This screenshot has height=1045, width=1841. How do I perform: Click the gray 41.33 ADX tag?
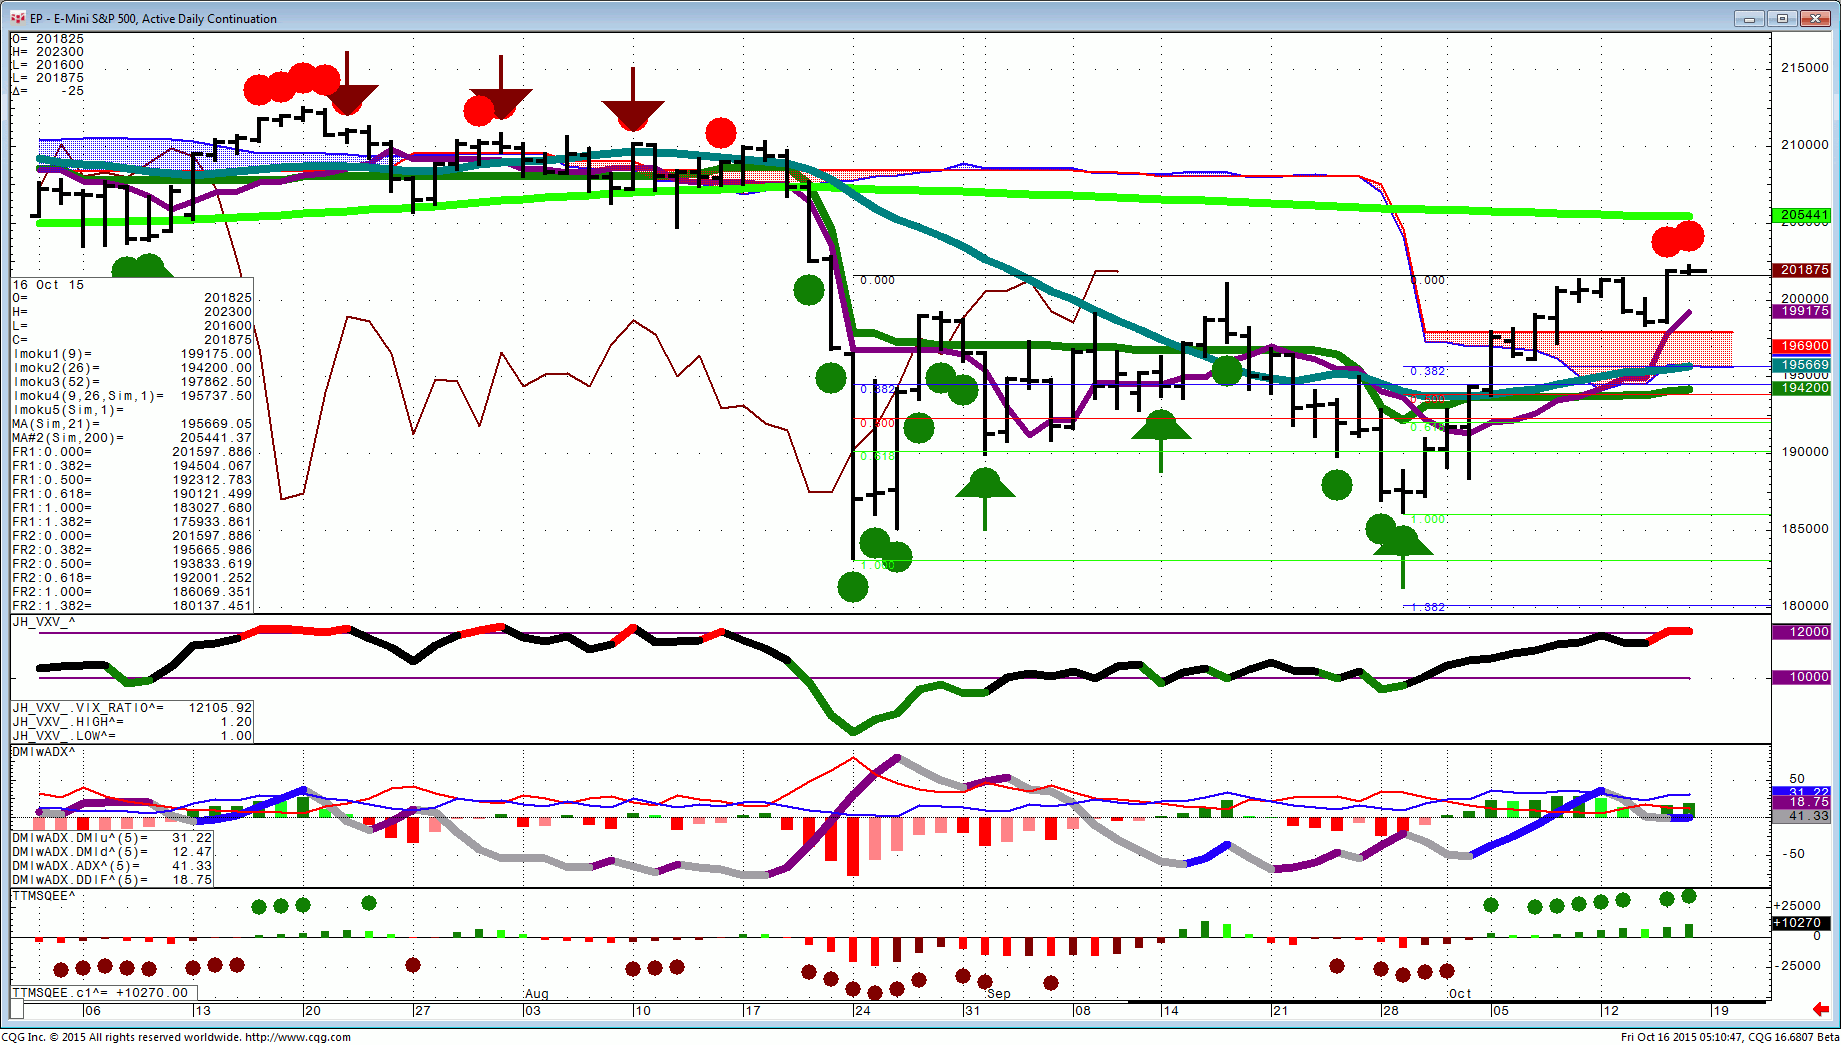tap(1801, 816)
